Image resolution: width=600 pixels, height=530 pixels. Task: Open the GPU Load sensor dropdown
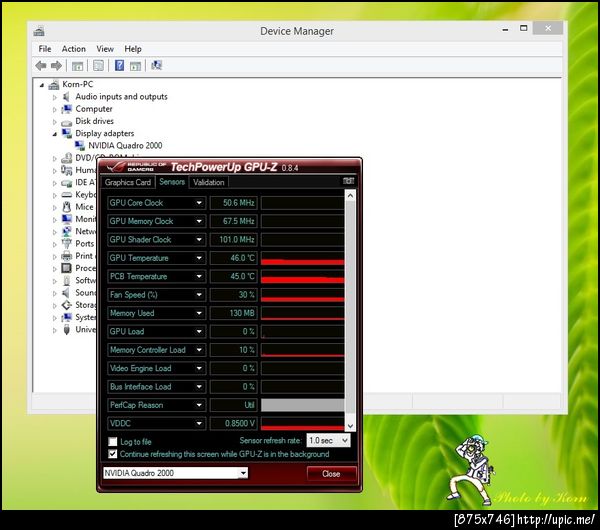[199, 331]
